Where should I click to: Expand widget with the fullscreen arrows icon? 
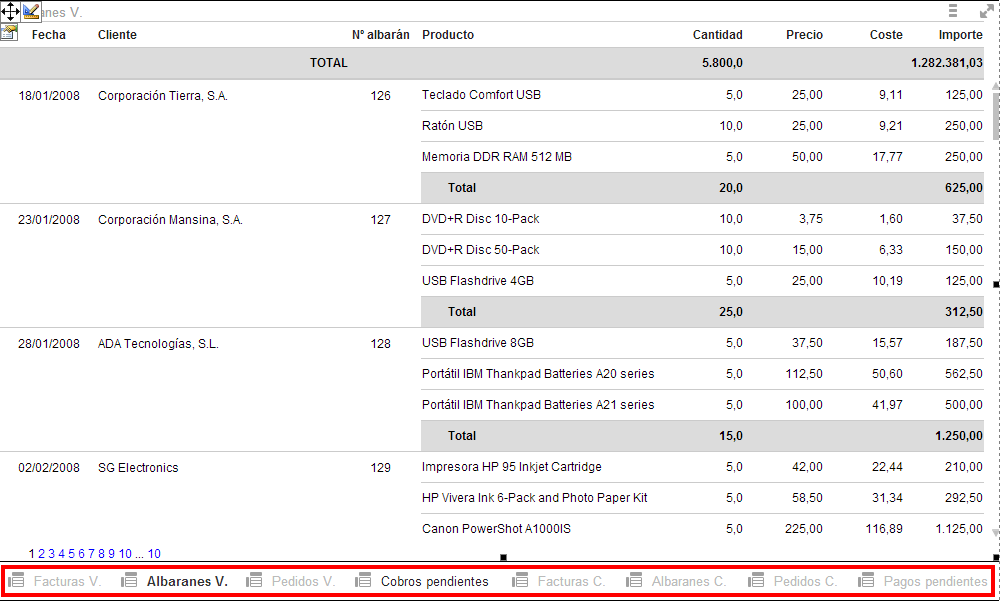(985, 11)
